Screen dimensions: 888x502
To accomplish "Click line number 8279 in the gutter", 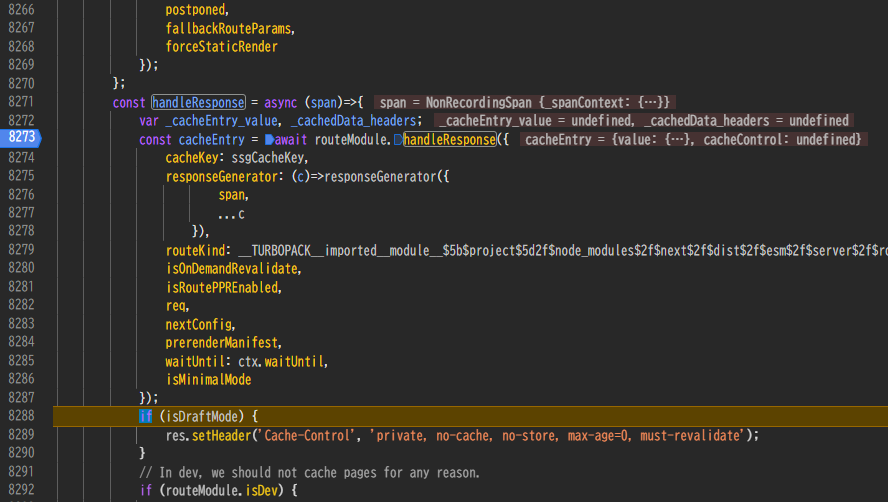I will pyautogui.click(x=21, y=250).
